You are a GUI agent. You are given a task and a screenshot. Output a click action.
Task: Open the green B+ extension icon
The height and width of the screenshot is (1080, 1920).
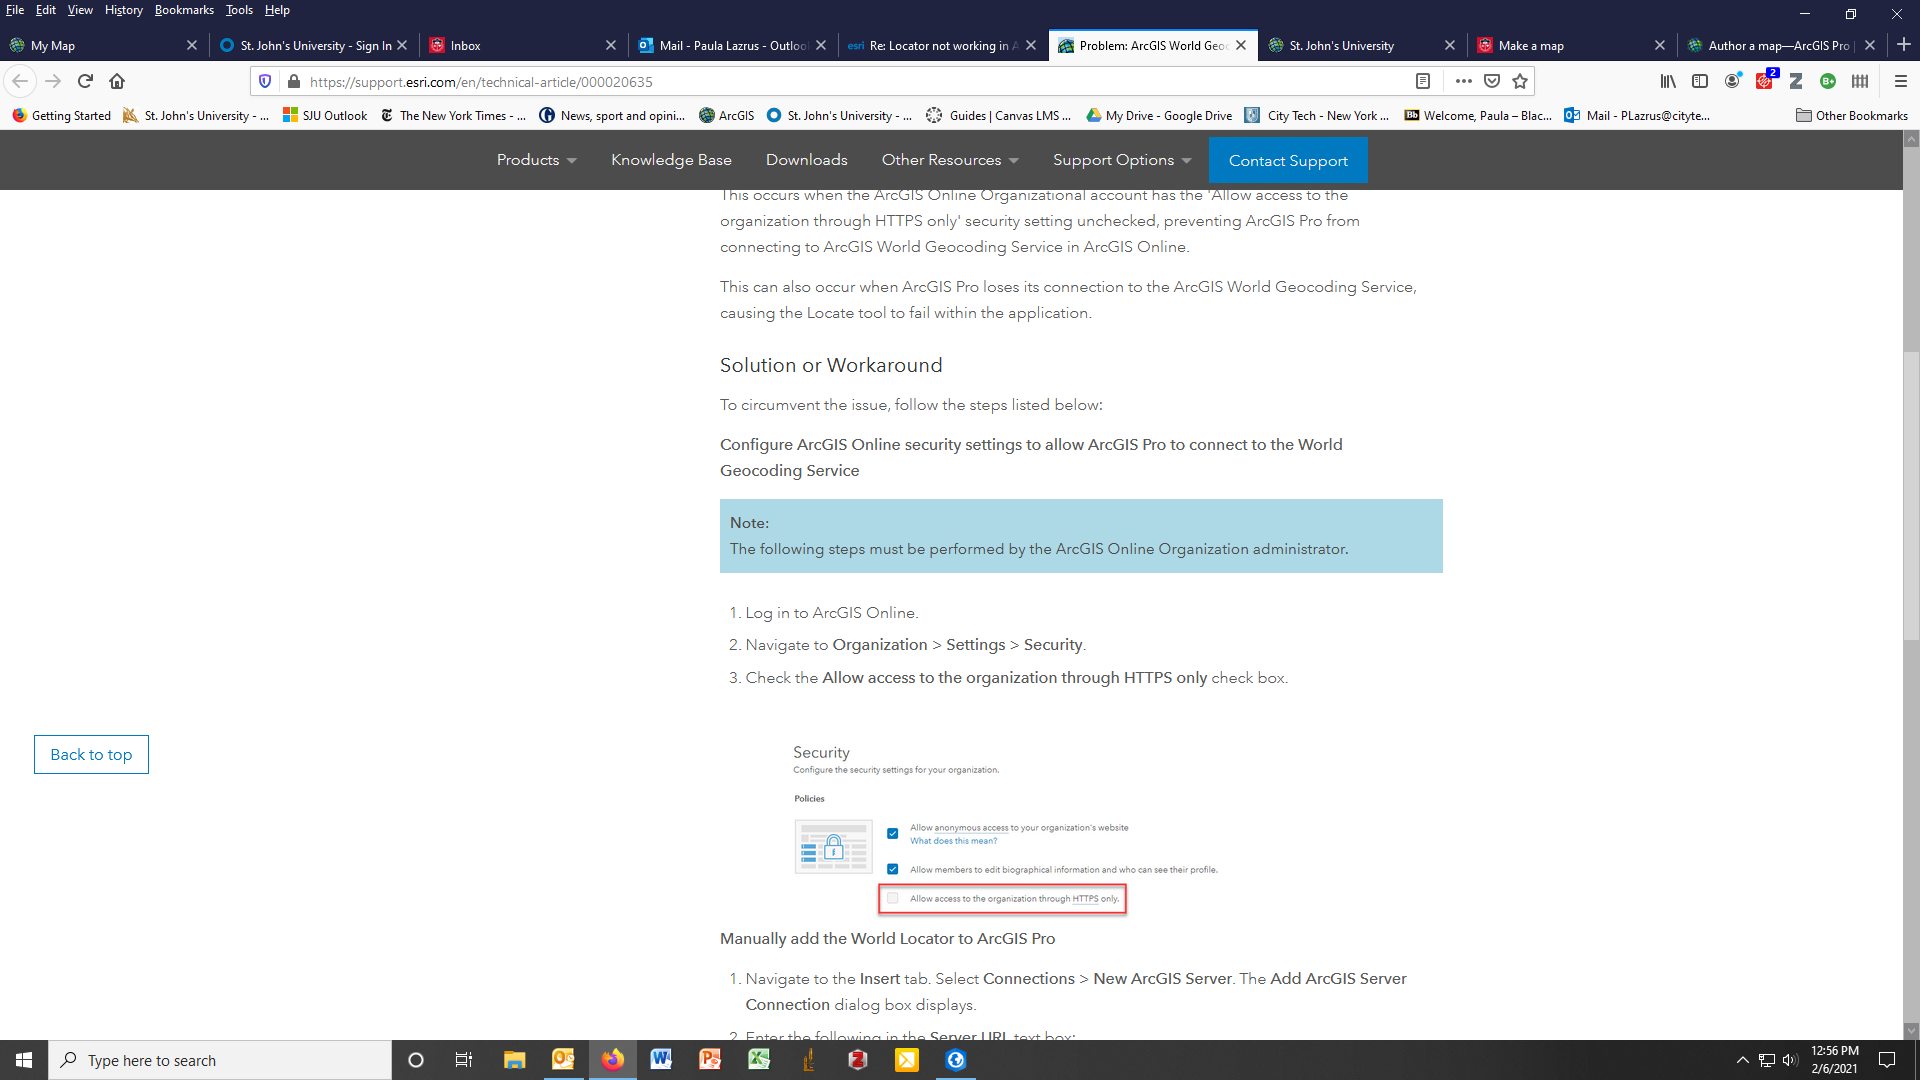[1828, 82]
